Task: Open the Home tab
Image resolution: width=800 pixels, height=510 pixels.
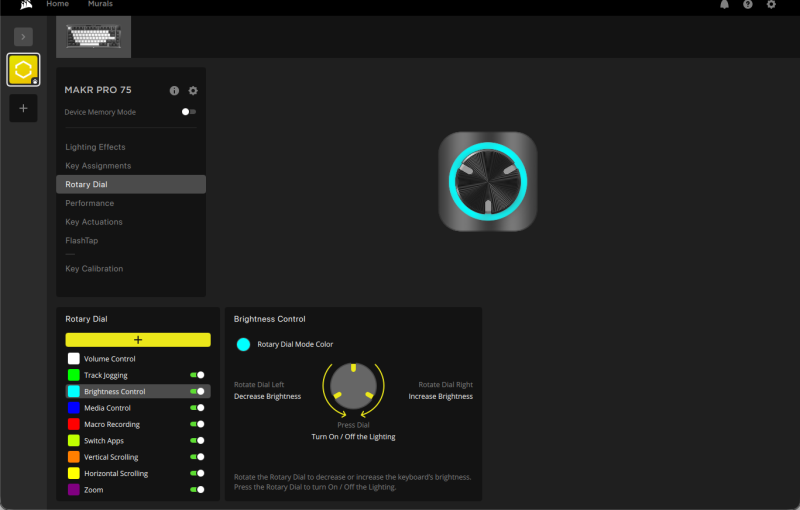Action: pyautogui.click(x=57, y=4)
